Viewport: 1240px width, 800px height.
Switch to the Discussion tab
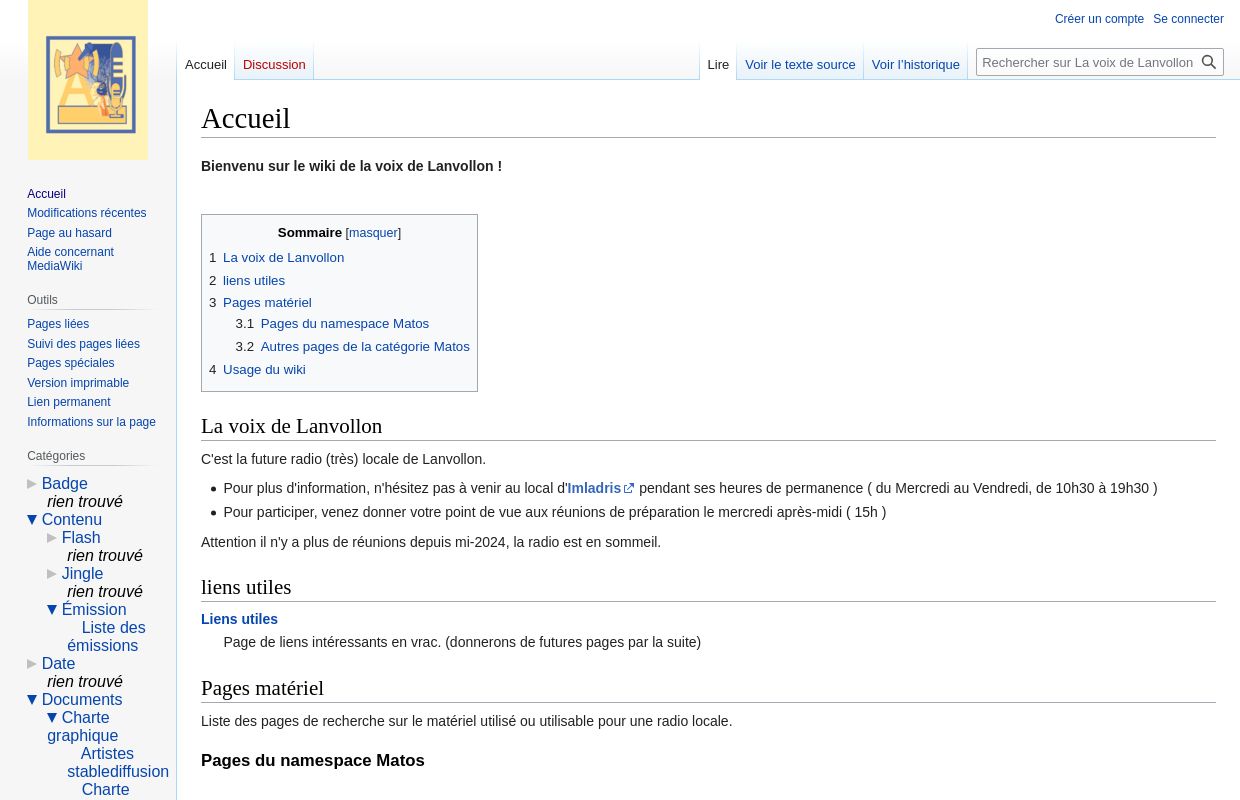click(x=274, y=65)
